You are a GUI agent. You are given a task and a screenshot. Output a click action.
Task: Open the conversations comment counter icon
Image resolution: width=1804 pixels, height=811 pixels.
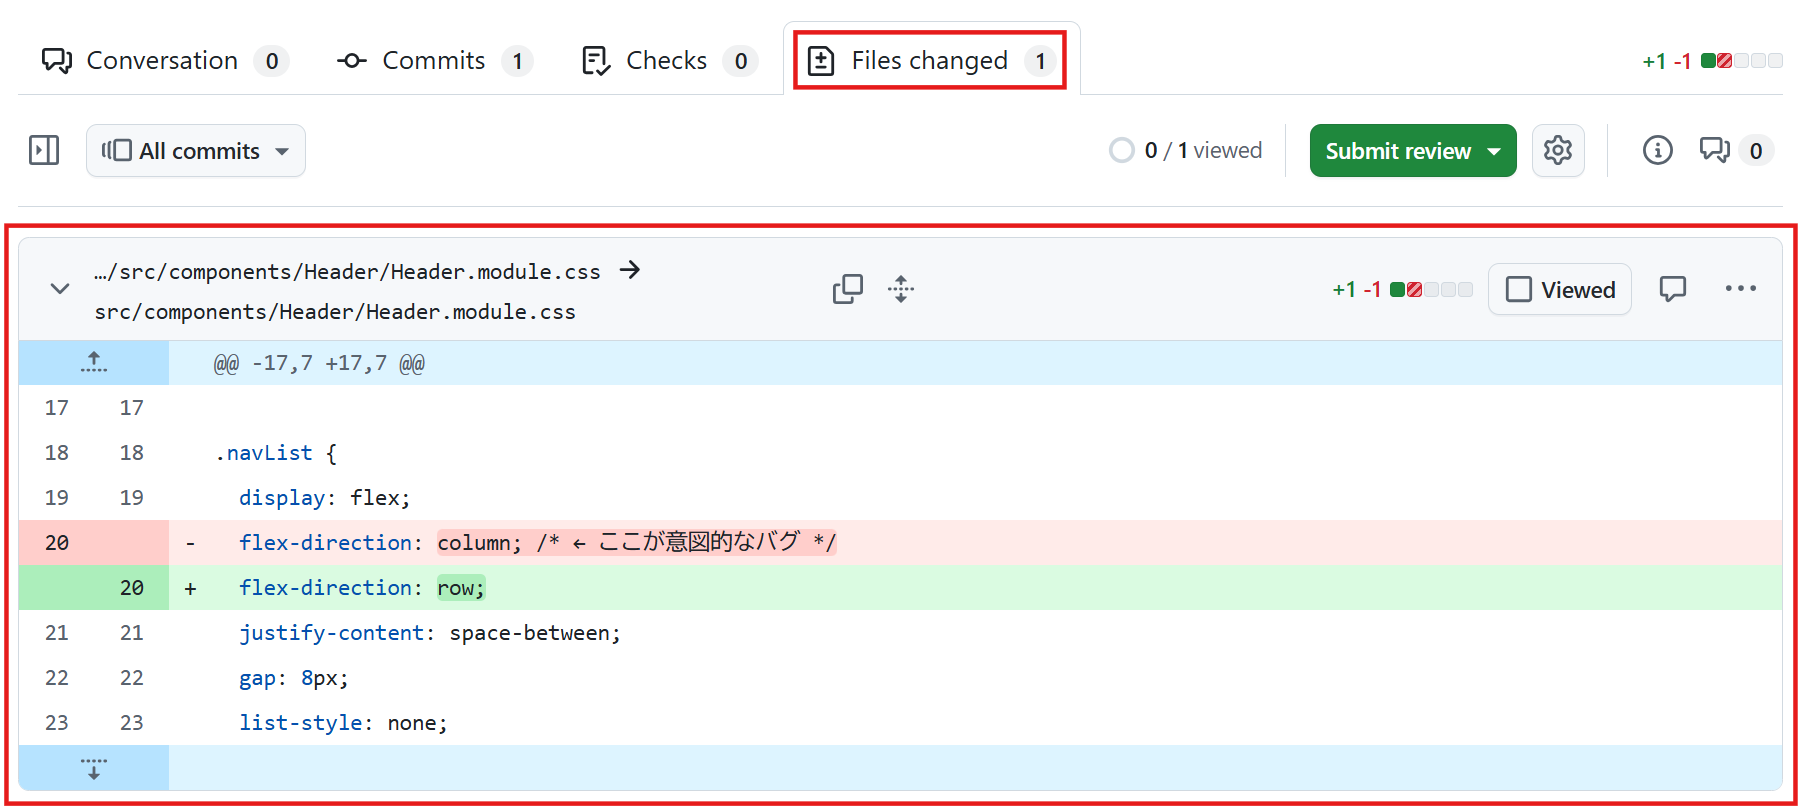click(1737, 150)
